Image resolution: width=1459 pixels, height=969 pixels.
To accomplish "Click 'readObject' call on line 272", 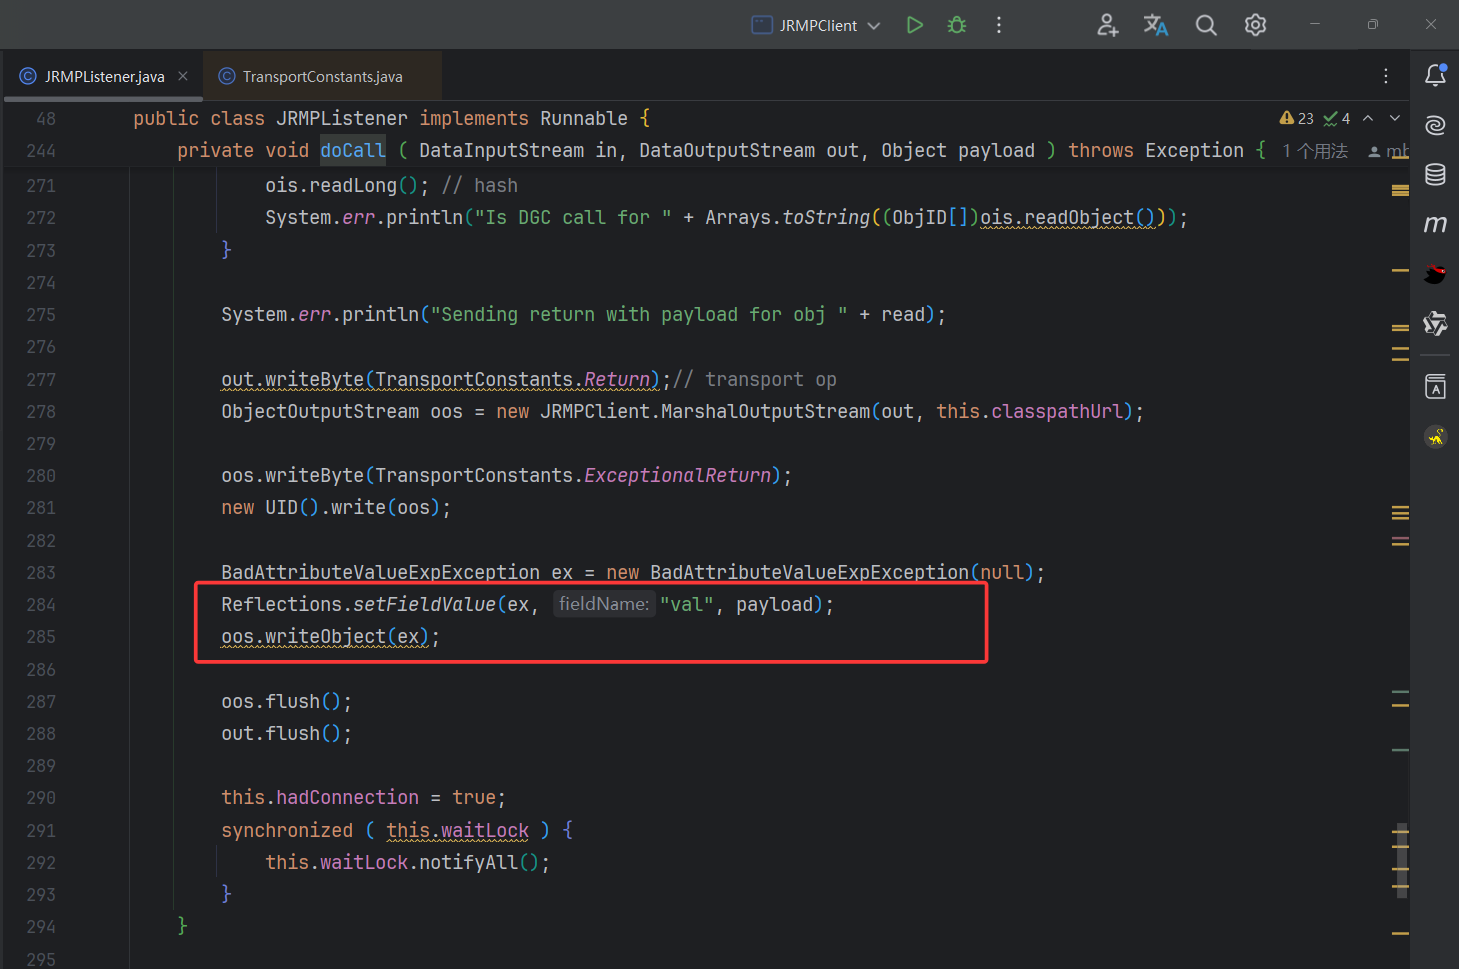I will [1079, 217].
